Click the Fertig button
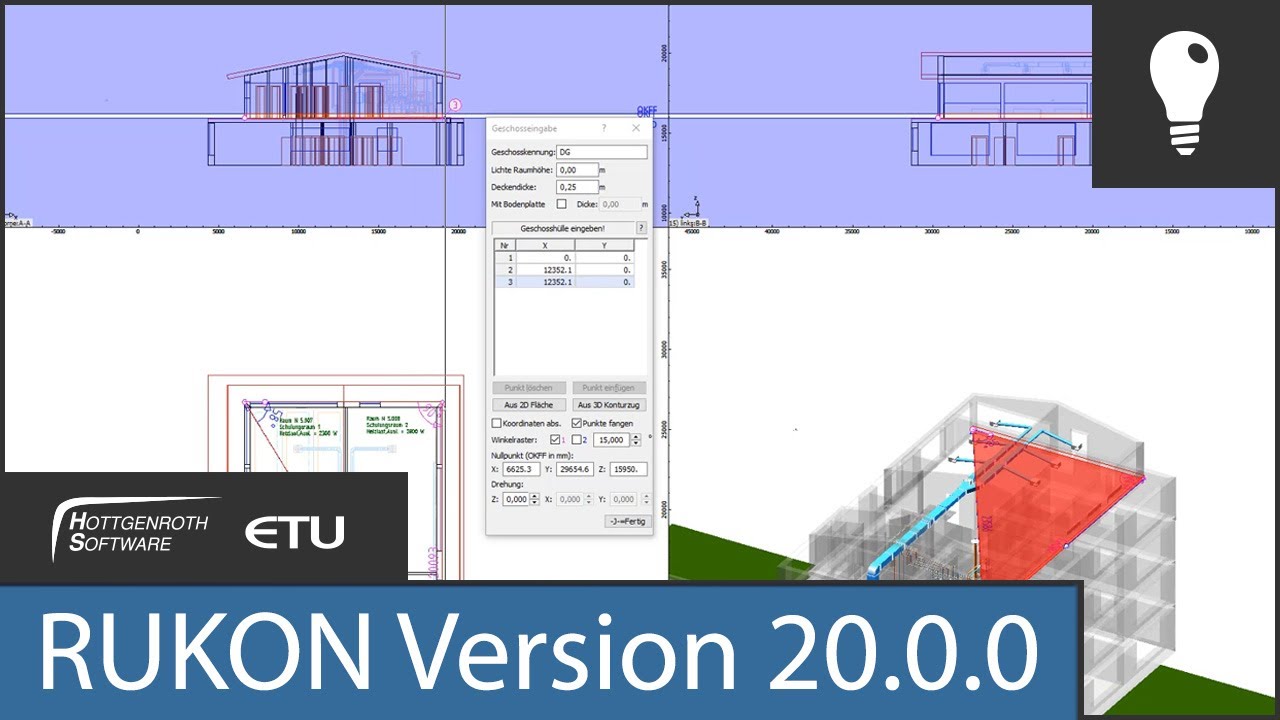Viewport: 1280px width, 720px height. [627, 521]
